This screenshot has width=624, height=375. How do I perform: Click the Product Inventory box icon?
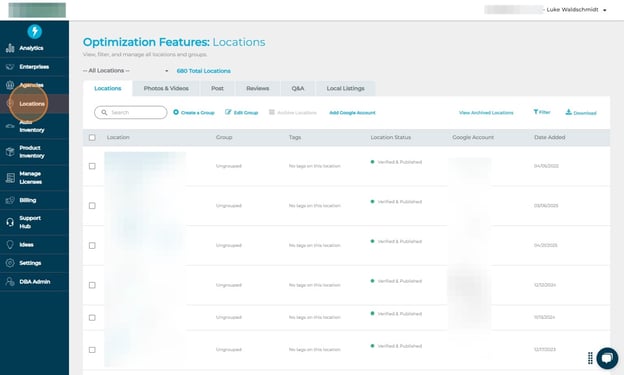point(10,152)
